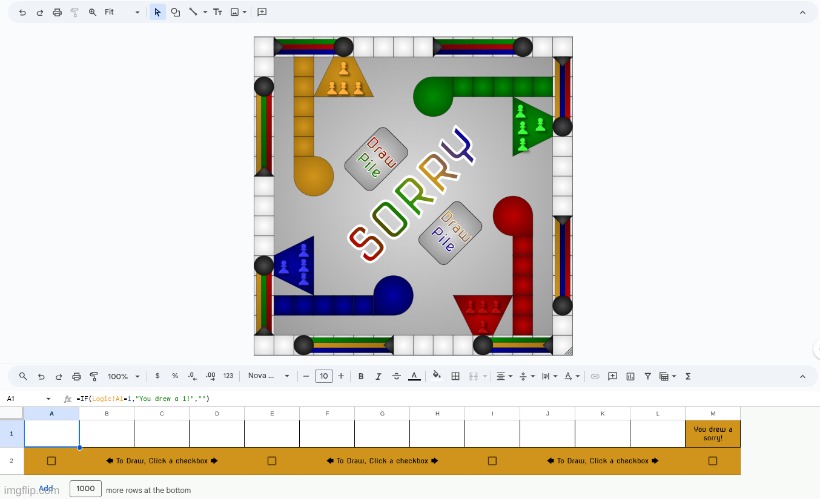
Task: Redo in the spreadsheet toolbar
Action: pos(59,376)
